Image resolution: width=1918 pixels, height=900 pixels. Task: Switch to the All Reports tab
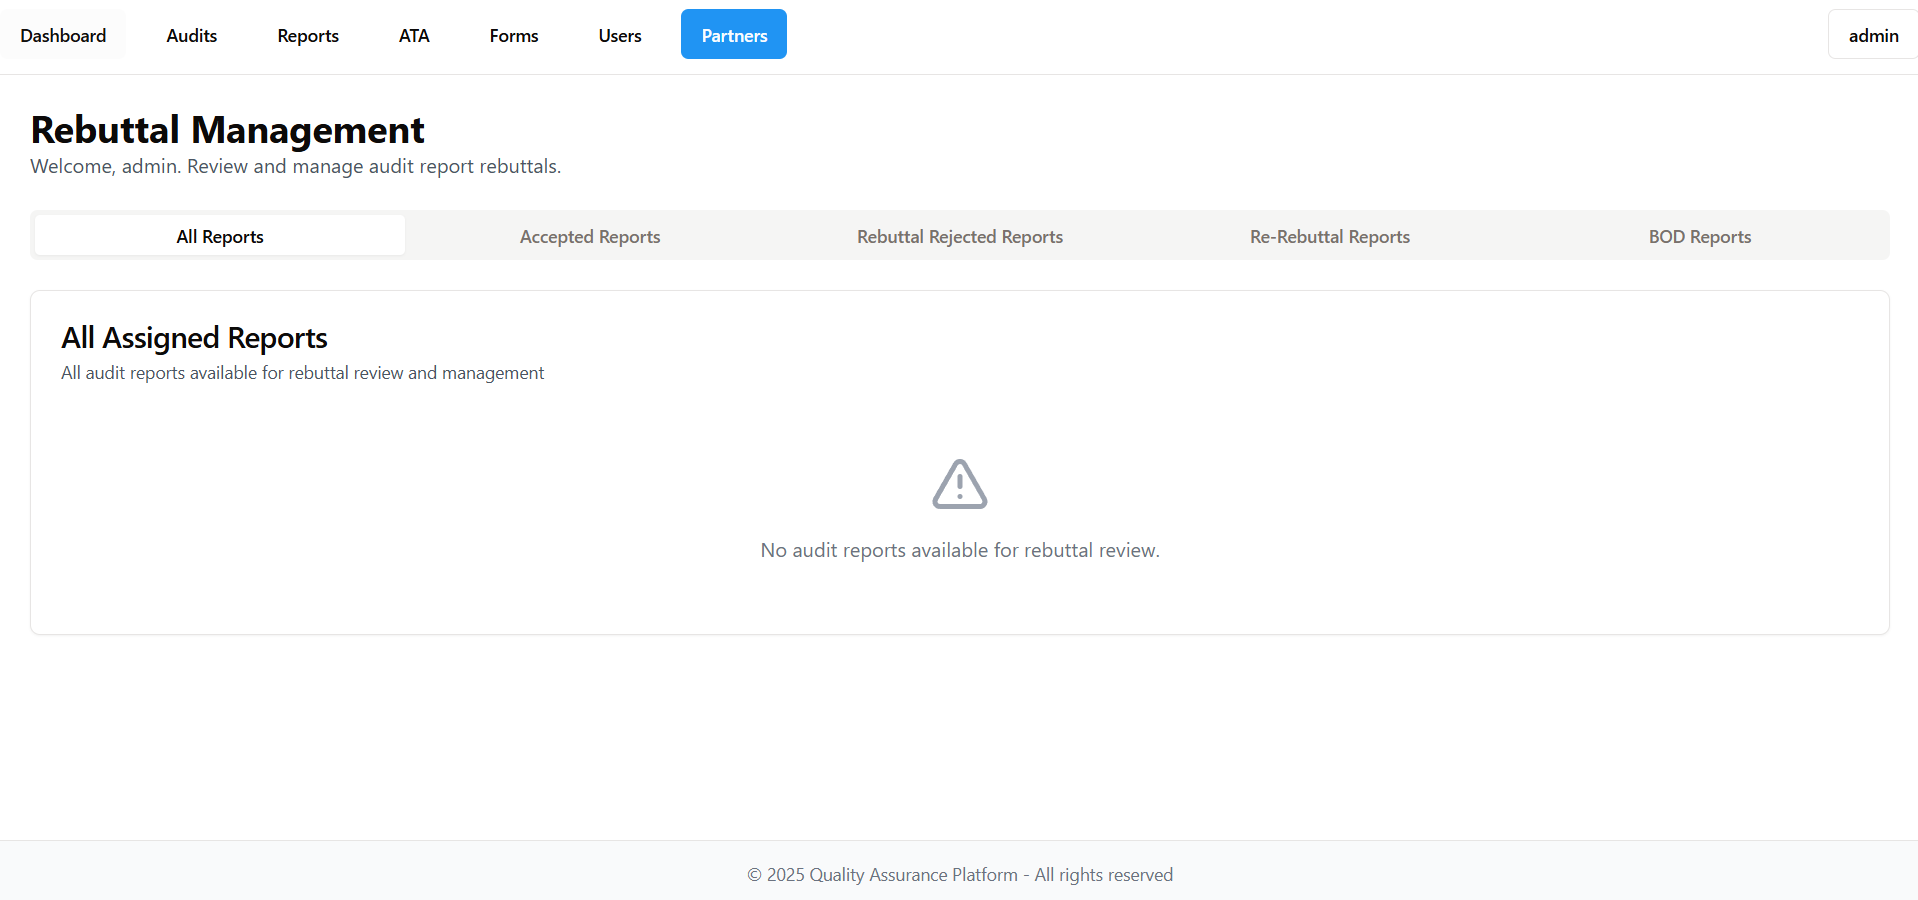pyautogui.click(x=220, y=236)
